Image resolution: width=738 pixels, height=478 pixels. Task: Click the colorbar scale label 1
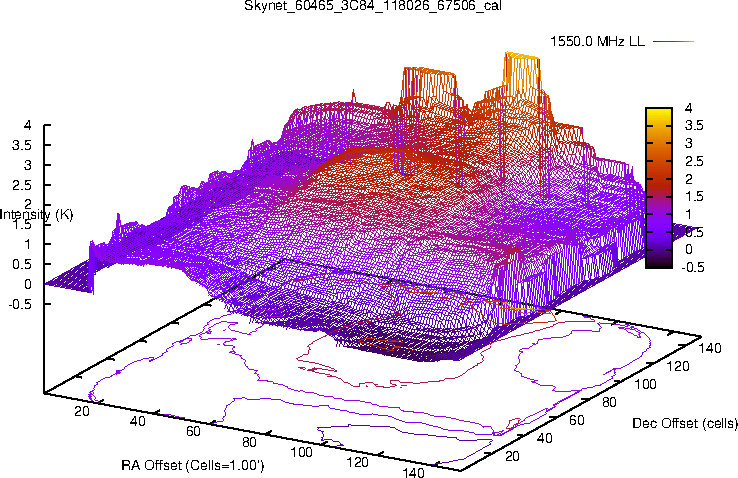pyautogui.click(x=689, y=214)
